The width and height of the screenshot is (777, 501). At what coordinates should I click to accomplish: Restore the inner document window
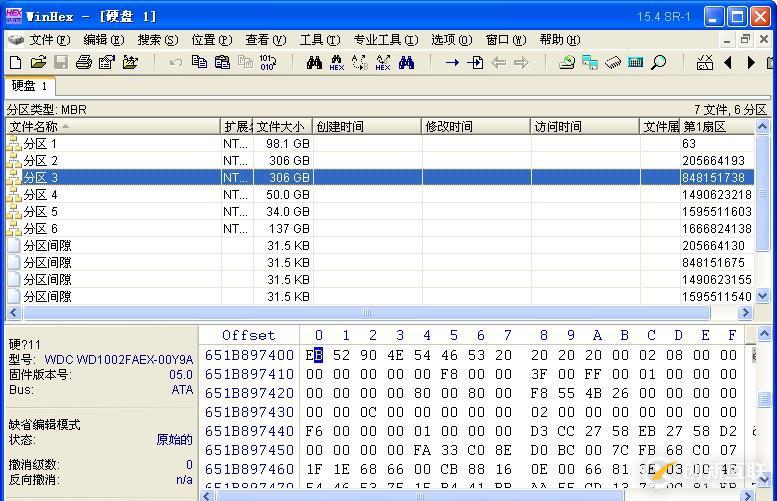[745, 40]
